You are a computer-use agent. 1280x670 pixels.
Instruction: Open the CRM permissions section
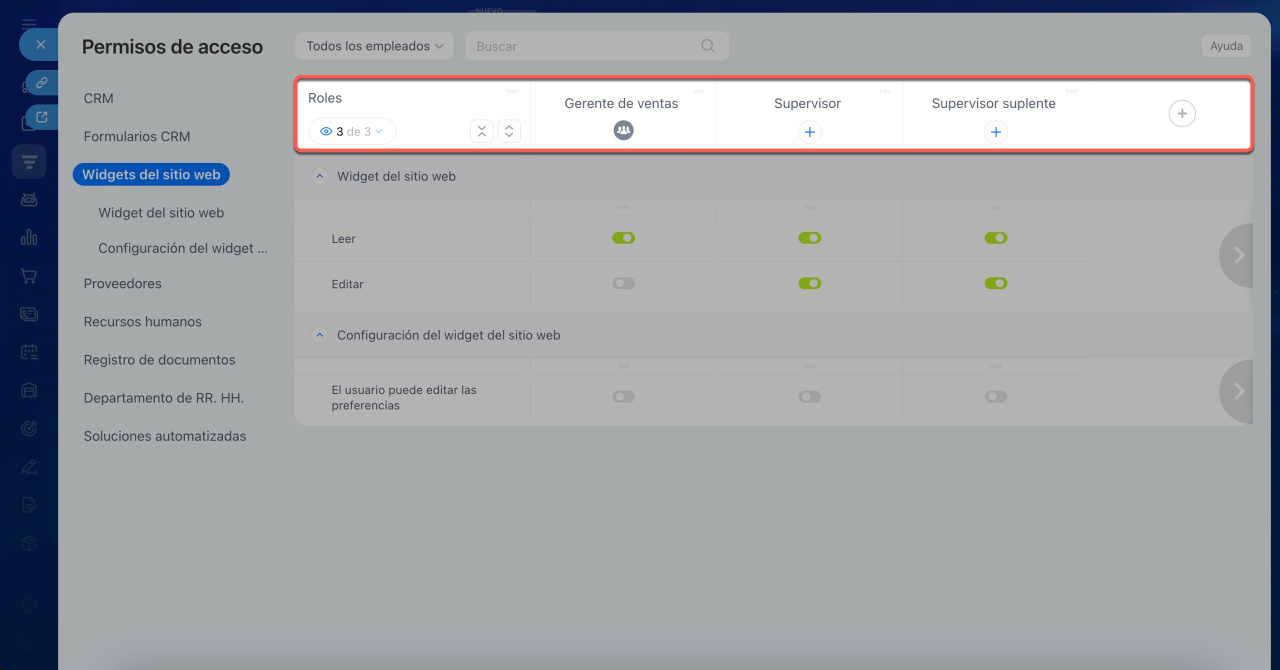pyautogui.click(x=98, y=99)
